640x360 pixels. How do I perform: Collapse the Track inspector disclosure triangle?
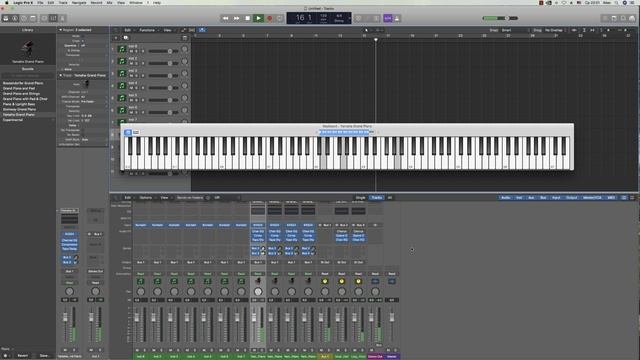click(x=60, y=76)
